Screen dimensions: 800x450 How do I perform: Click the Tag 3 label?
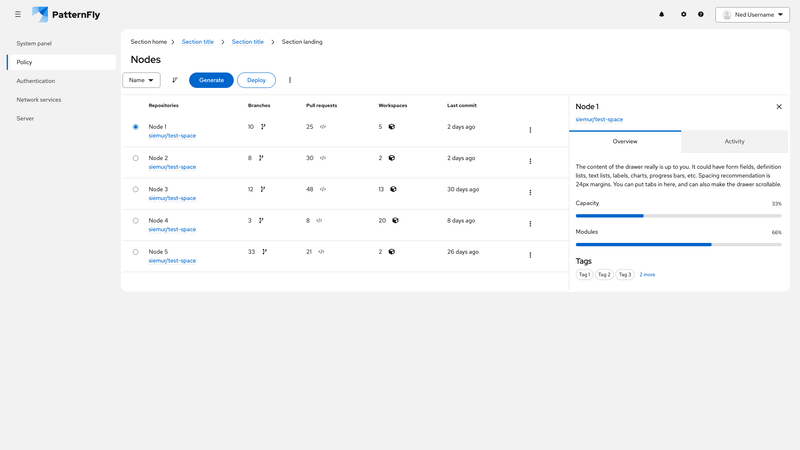(x=624, y=274)
